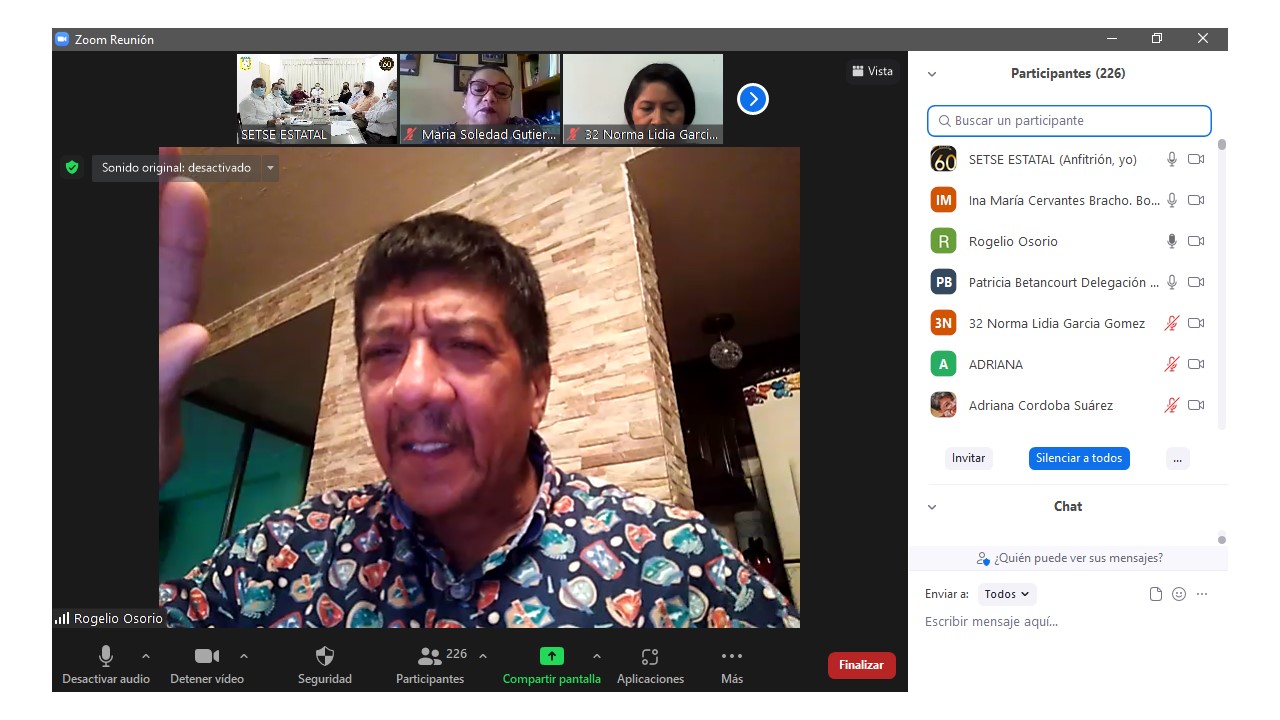Toggle camera icon for Patricia Betancourt row
Image resolution: width=1280 pixels, height=720 pixels.
[x=1196, y=282]
